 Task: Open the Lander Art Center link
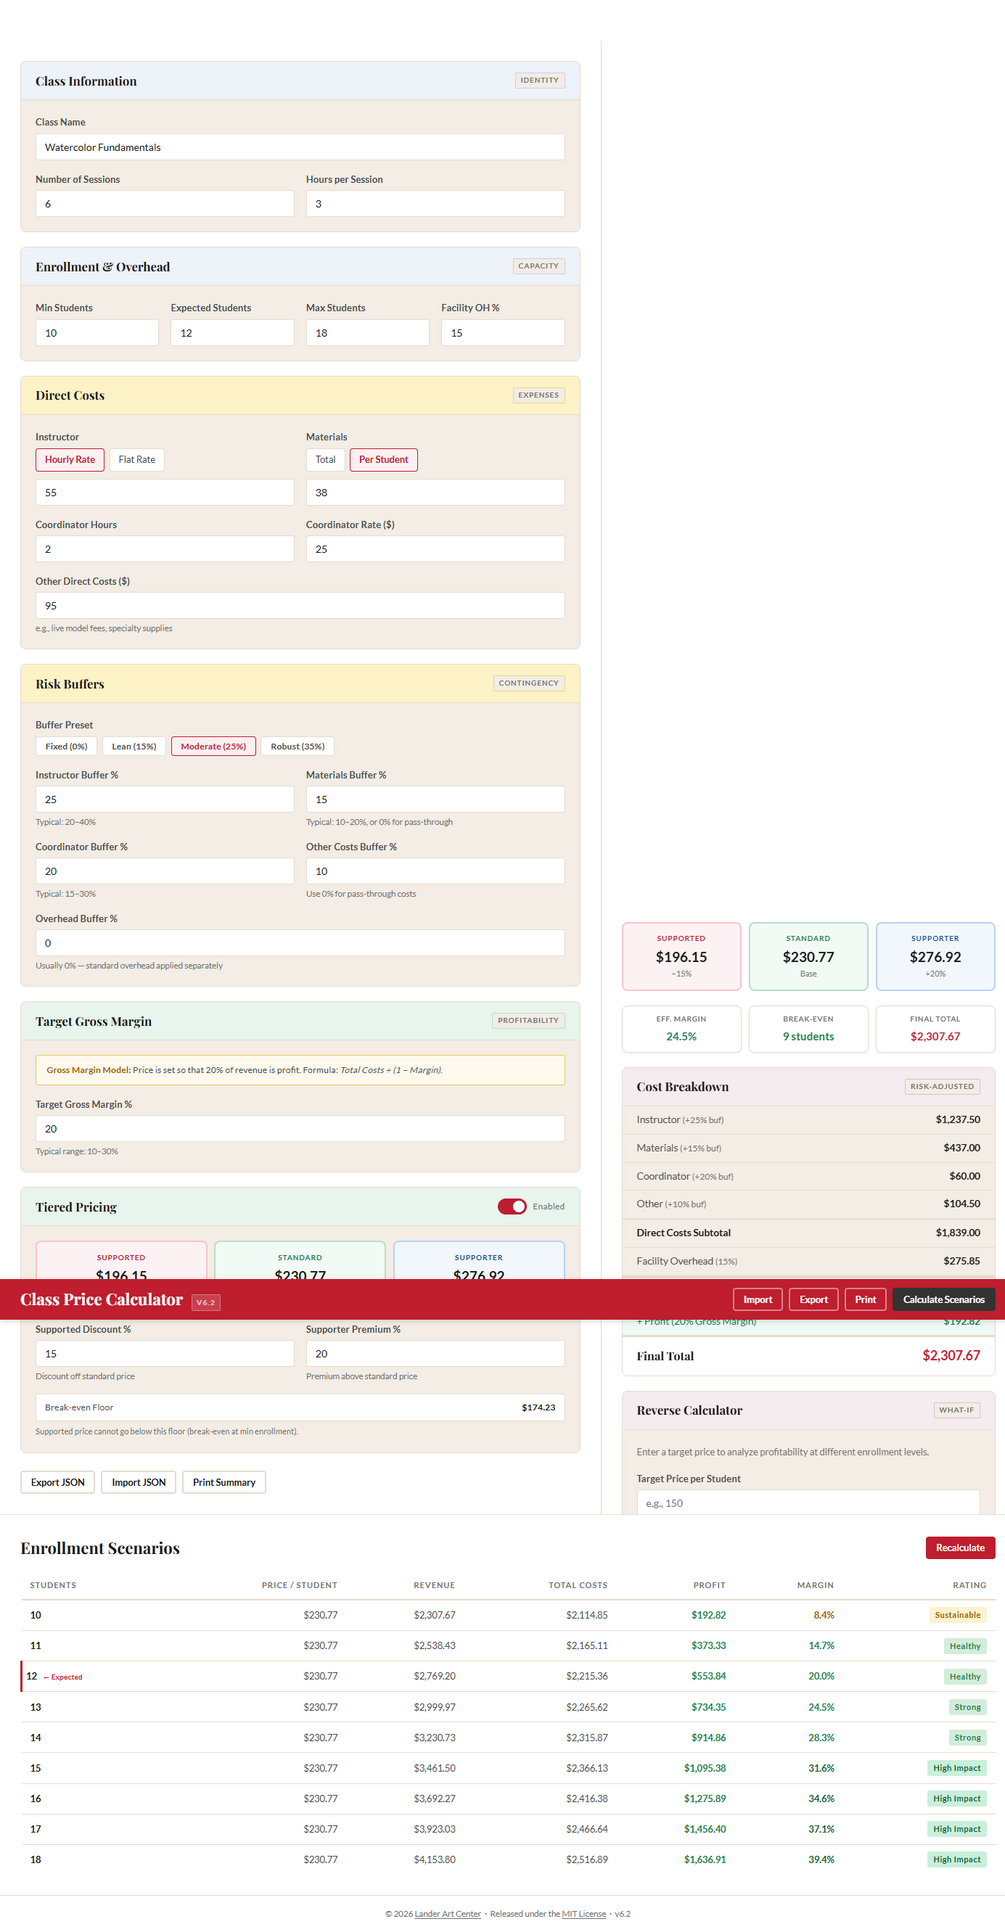coord(448,1914)
